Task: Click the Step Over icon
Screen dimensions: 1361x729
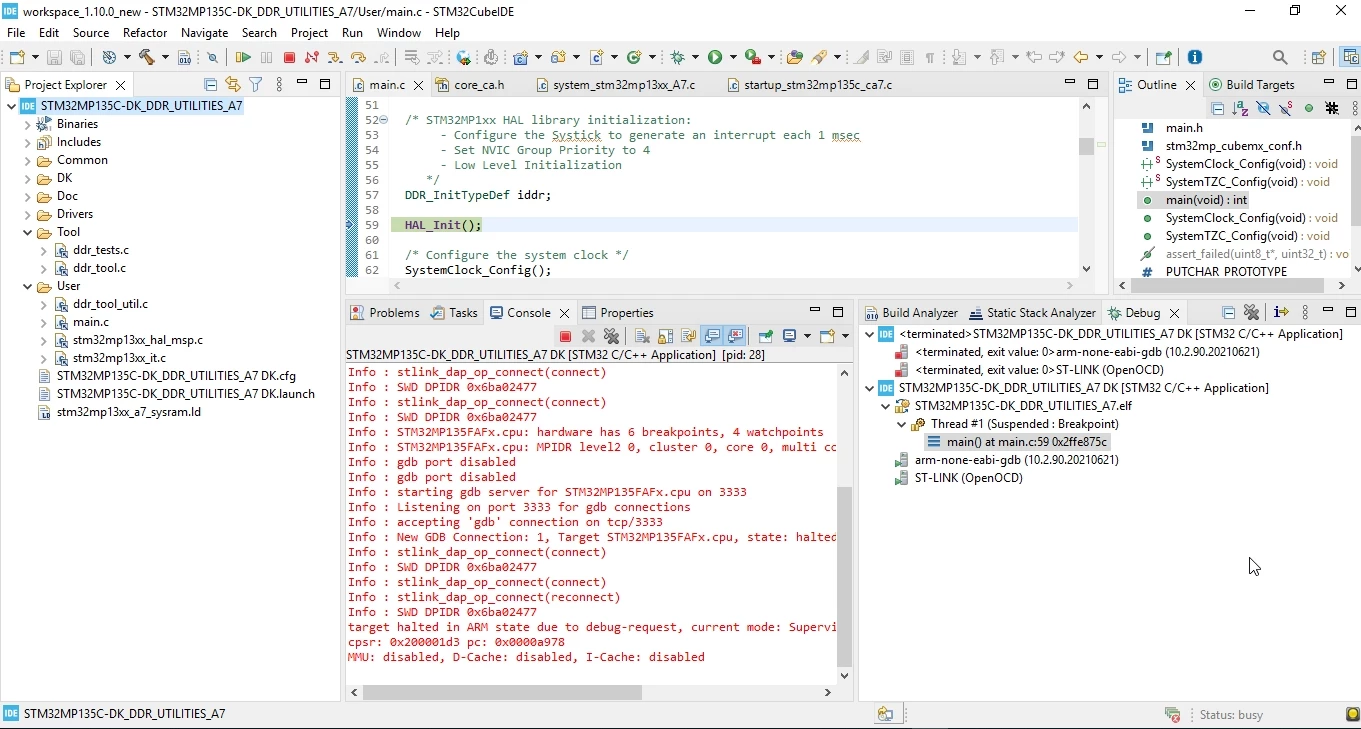Action: click(358, 58)
